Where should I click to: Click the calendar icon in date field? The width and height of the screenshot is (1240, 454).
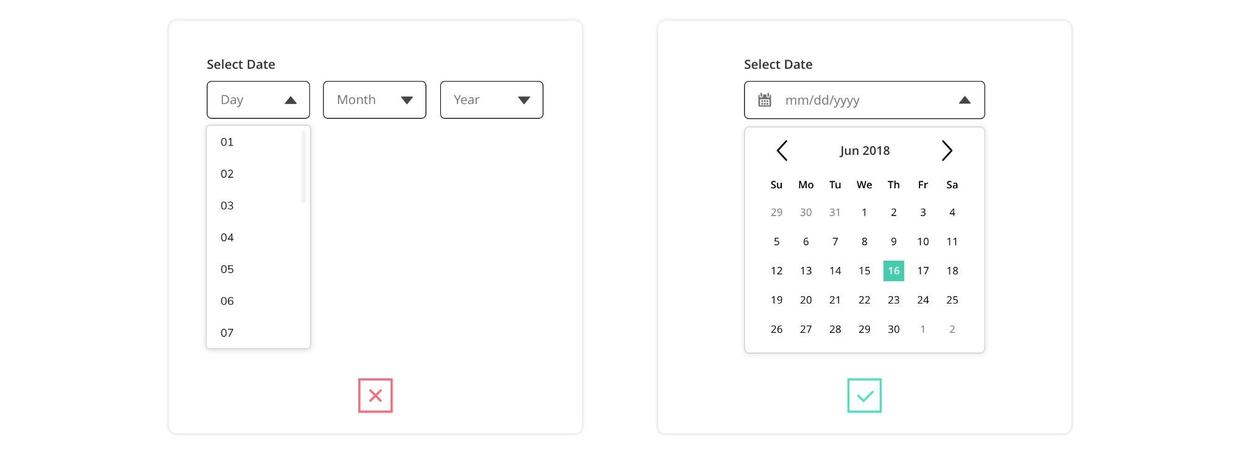click(x=765, y=100)
